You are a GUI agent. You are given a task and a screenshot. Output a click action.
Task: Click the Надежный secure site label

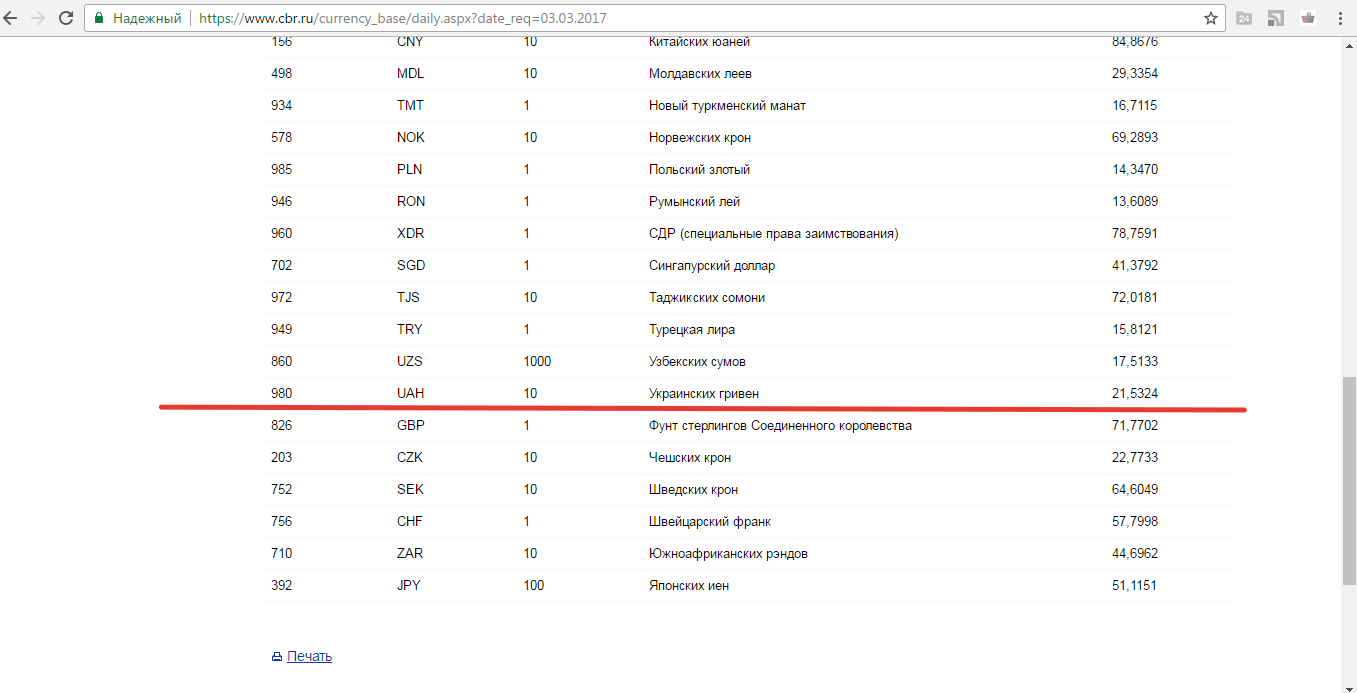tap(145, 18)
